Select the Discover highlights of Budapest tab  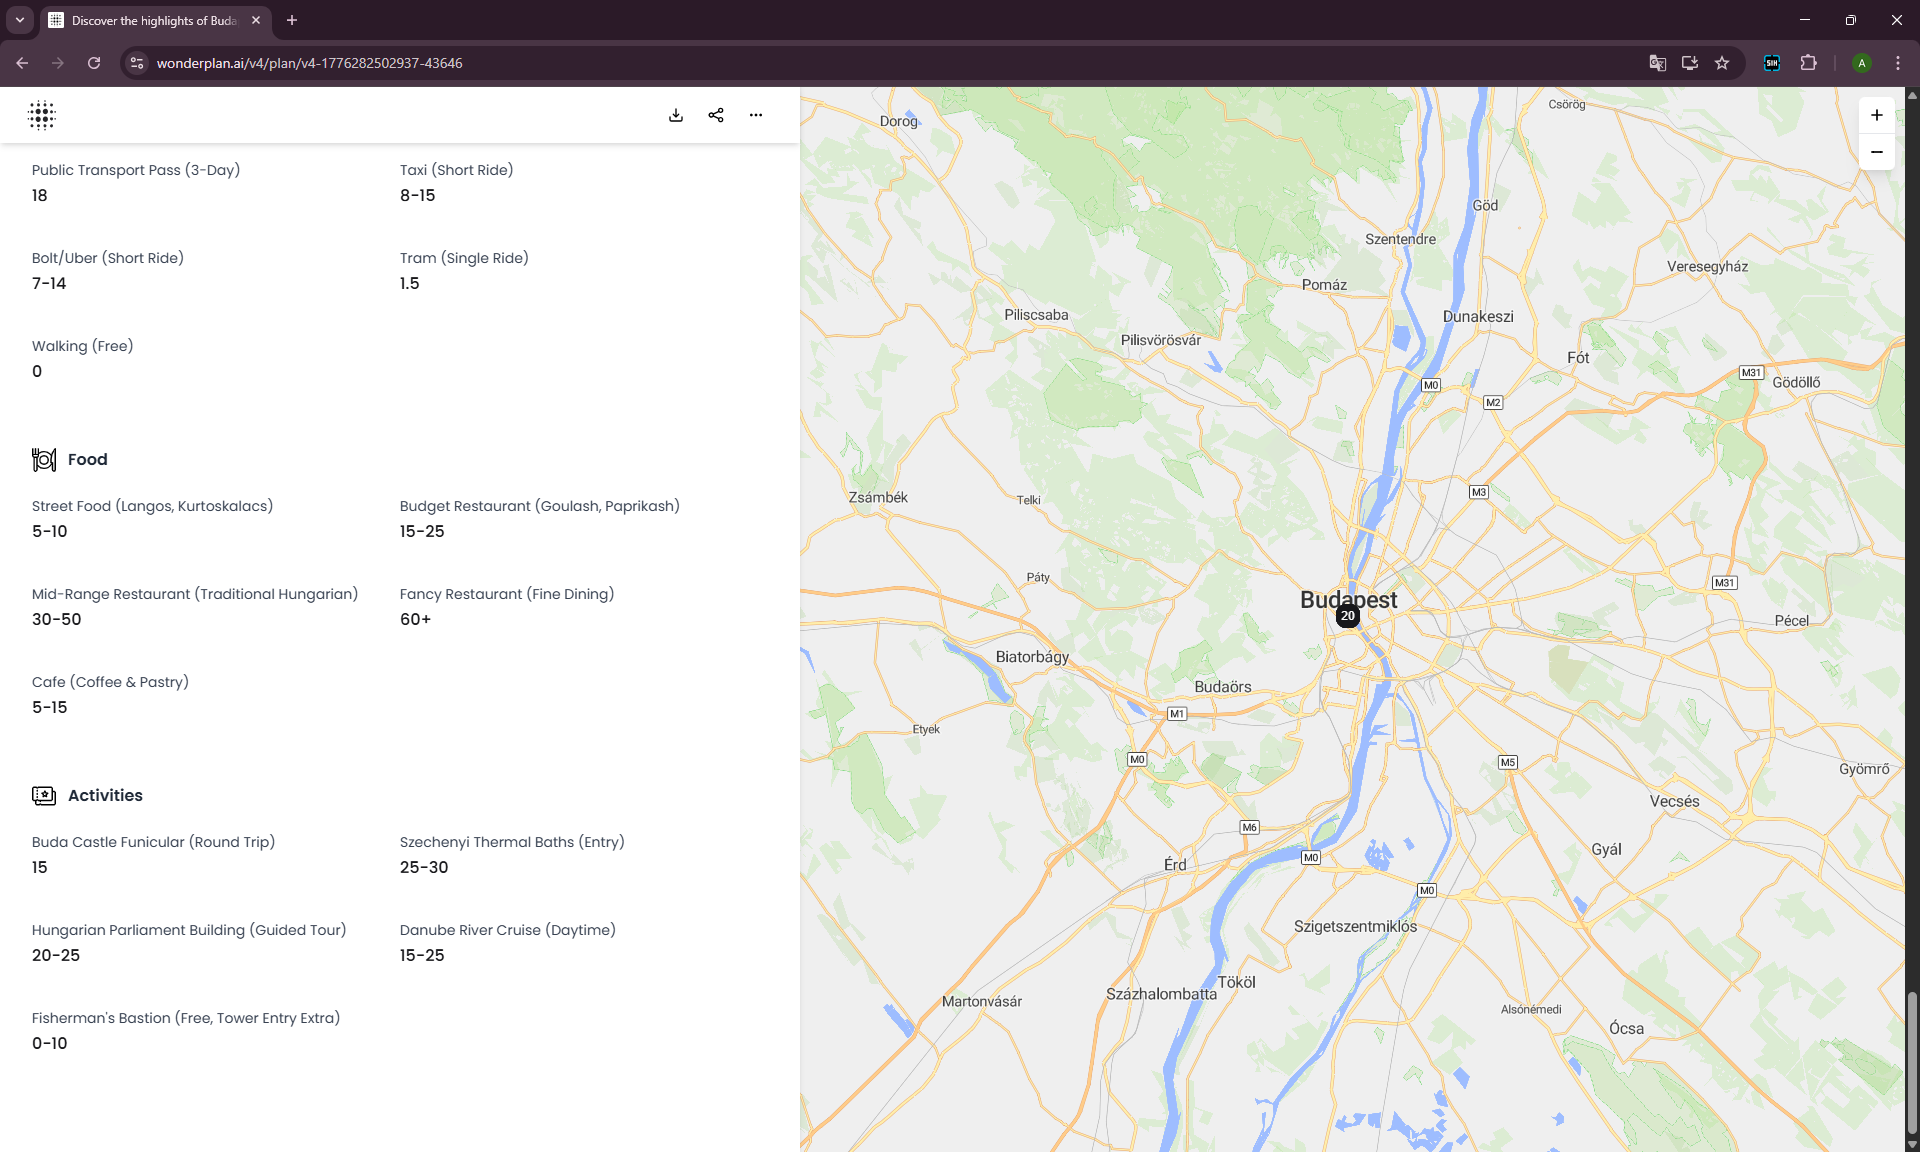150,20
